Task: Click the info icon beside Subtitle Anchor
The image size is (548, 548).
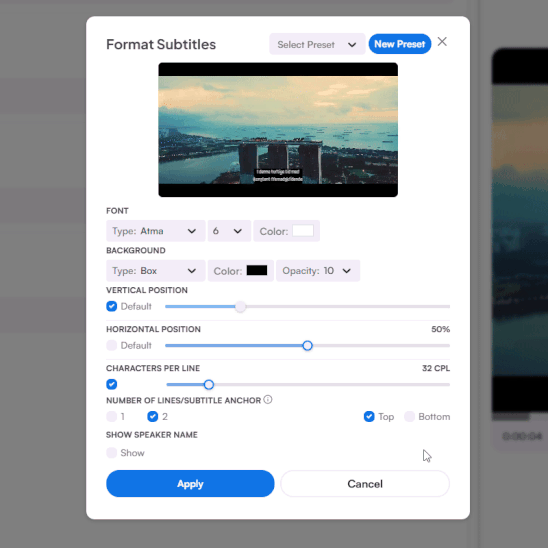Action: click(268, 399)
